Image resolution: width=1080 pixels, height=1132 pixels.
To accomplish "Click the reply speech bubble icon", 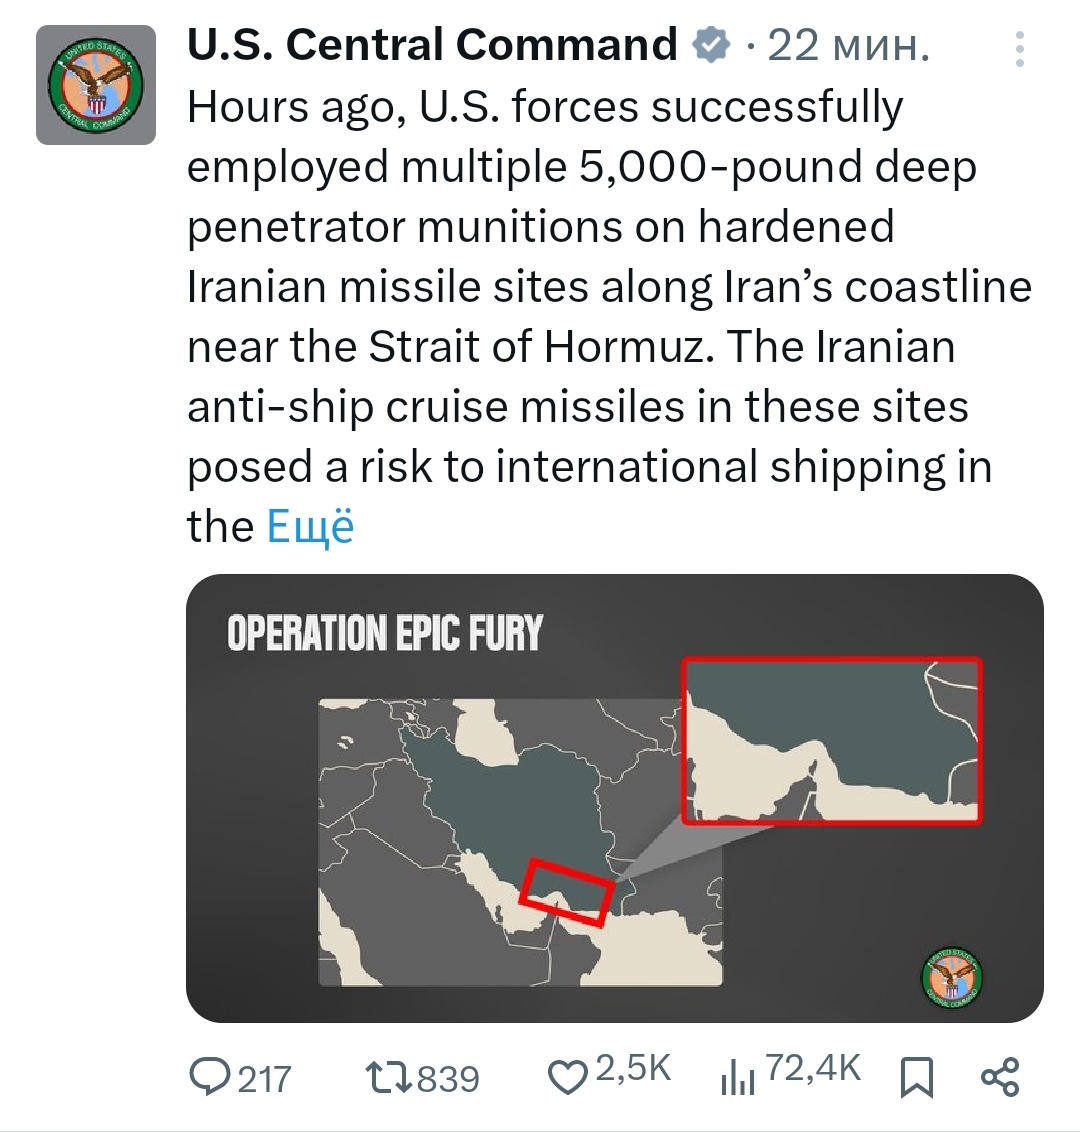I will coord(210,1077).
